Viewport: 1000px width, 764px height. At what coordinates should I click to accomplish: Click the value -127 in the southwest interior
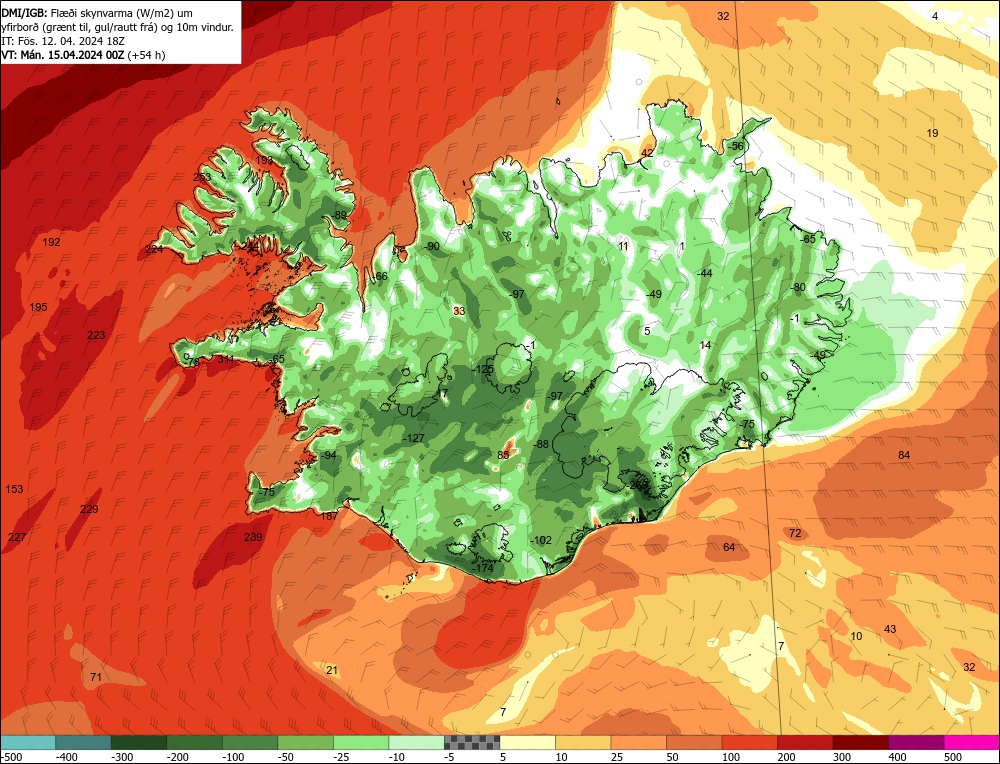point(414,437)
